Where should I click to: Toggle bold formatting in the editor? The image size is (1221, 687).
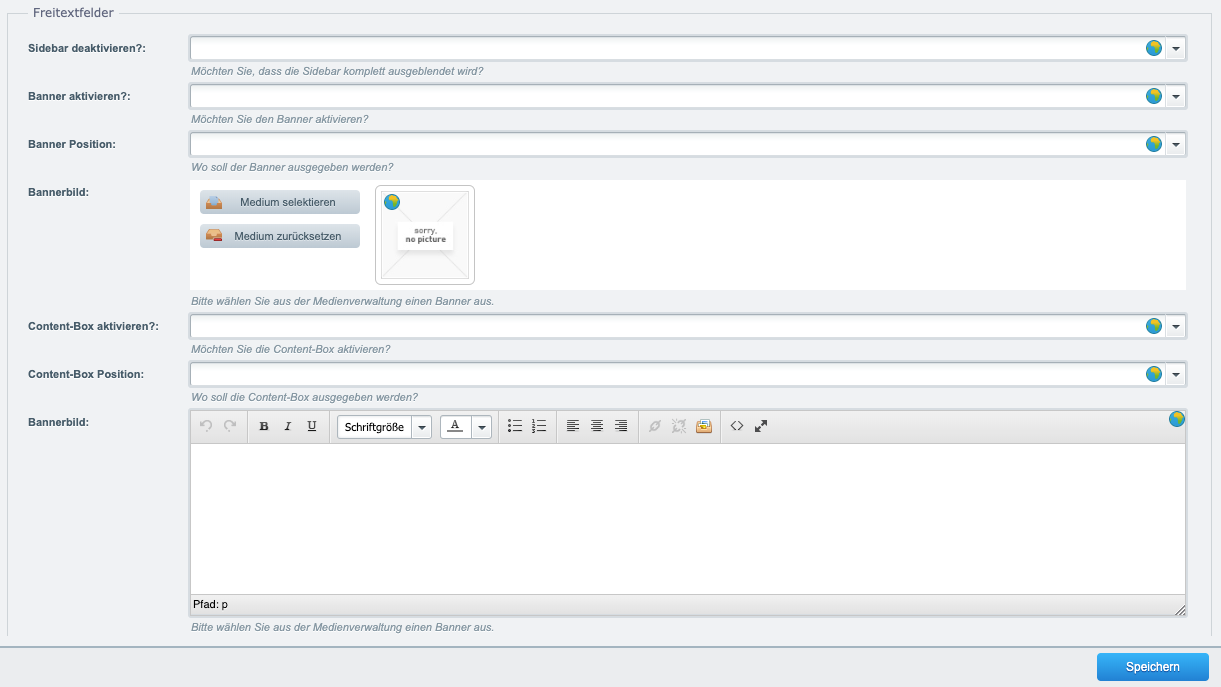pyautogui.click(x=264, y=426)
